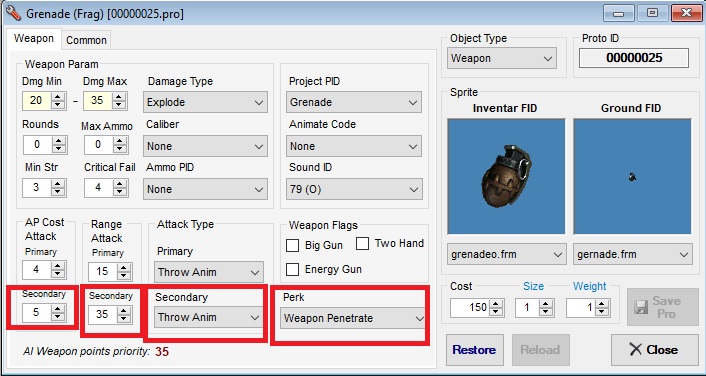Image resolution: width=706 pixels, height=376 pixels.
Task: Open Secondary Attack Type dropdown
Action: [209, 317]
